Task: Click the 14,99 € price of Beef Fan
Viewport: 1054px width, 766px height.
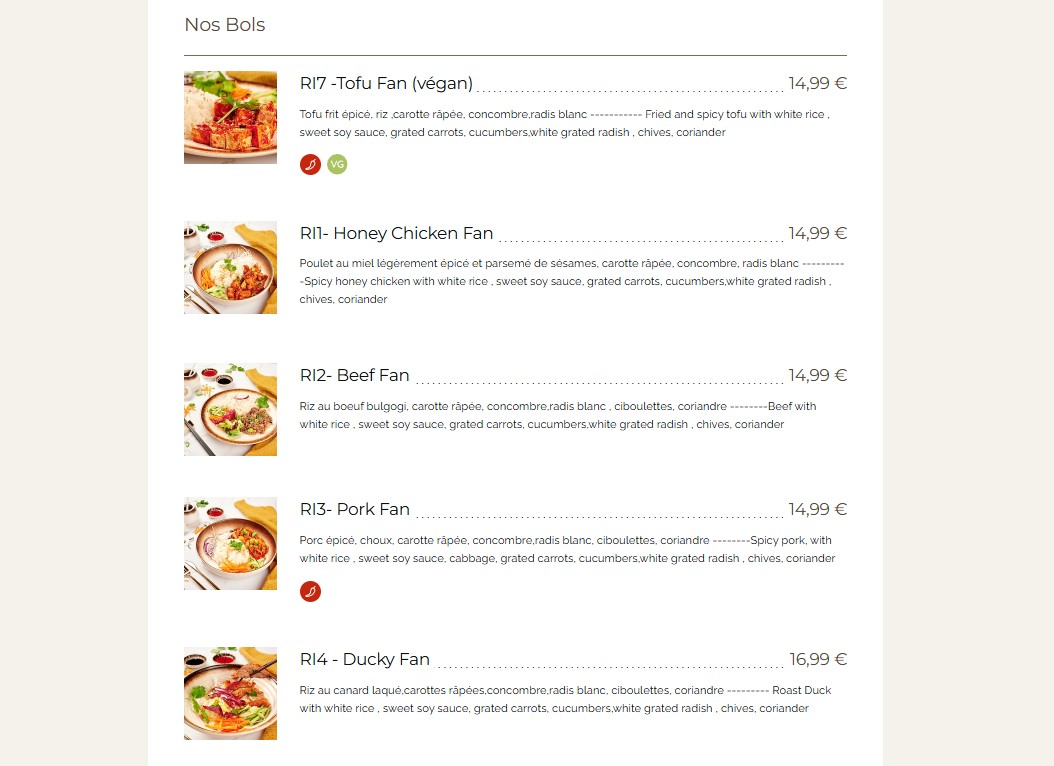Action: (x=817, y=375)
